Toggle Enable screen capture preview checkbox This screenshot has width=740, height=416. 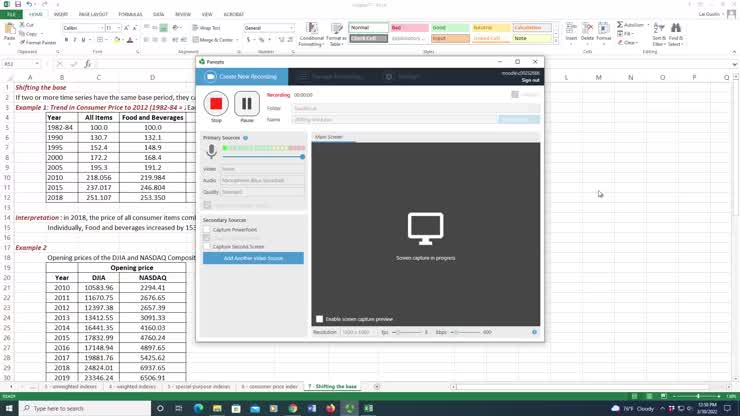(320, 319)
